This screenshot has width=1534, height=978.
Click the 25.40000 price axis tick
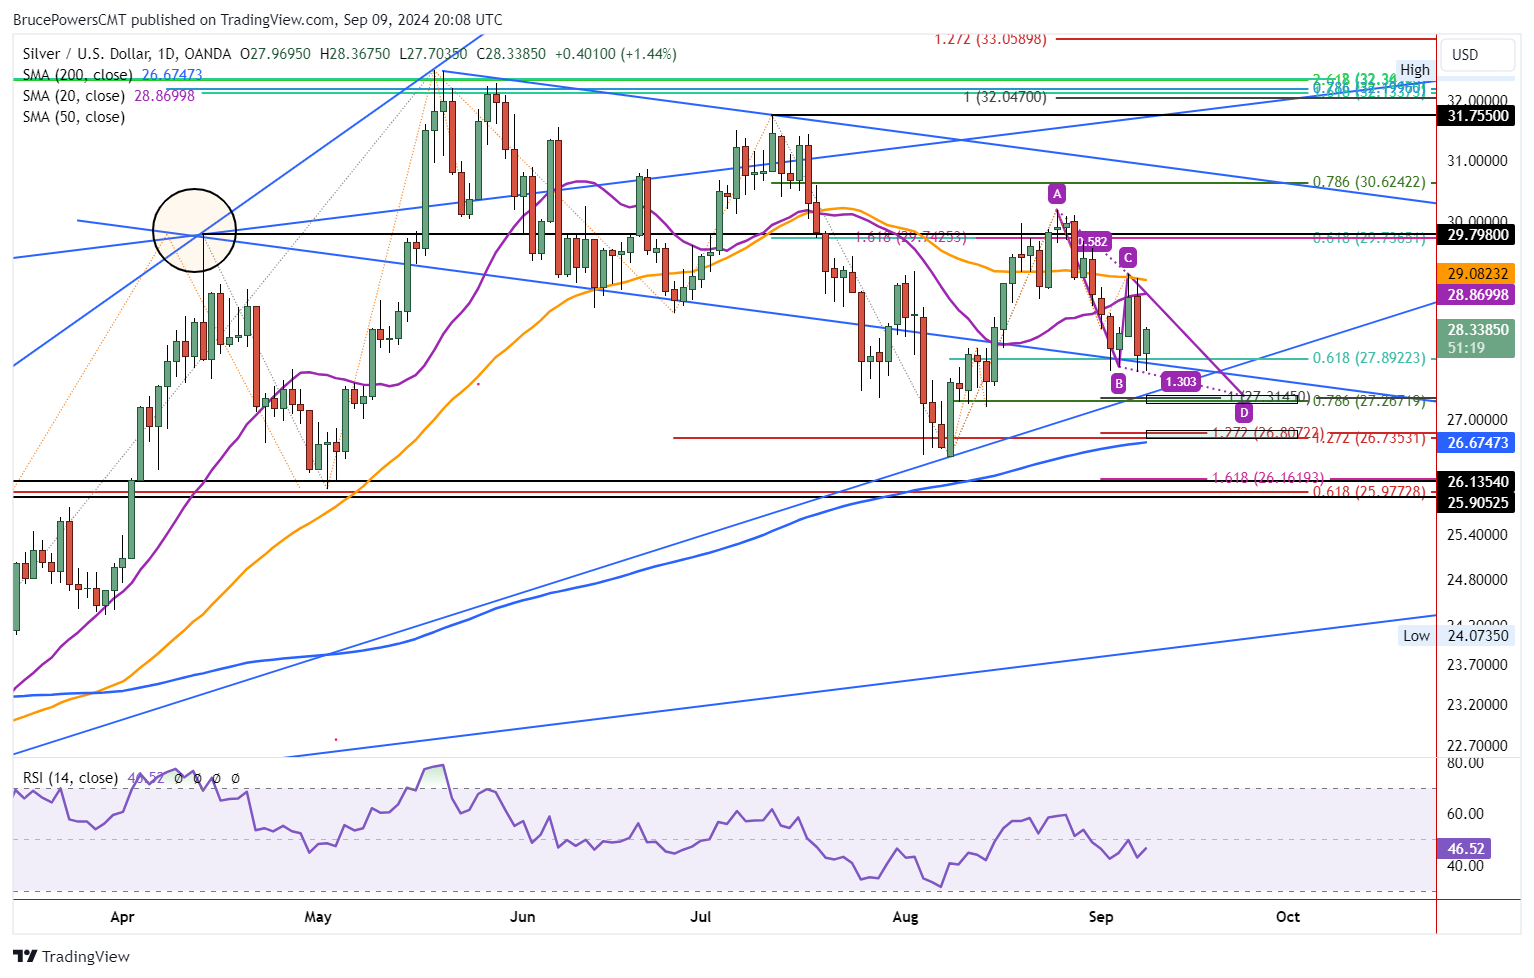coord(1477,535)
